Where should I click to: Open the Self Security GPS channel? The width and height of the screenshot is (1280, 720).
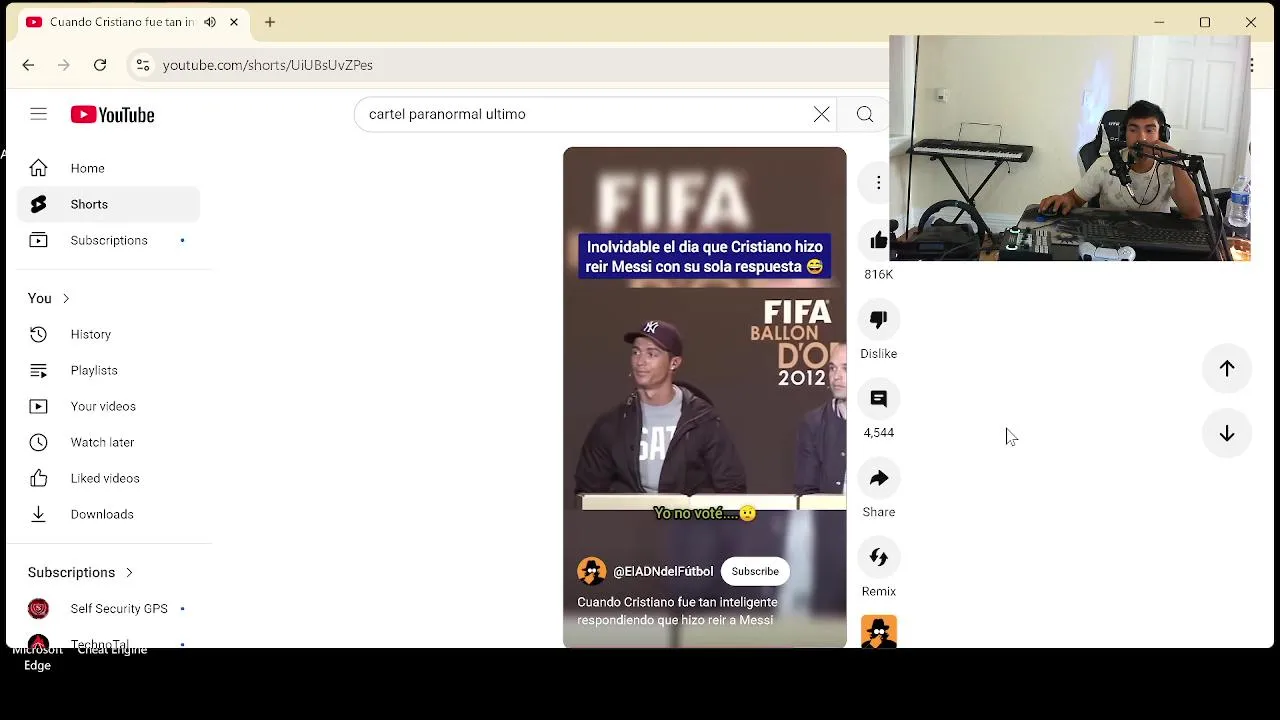(x=108, y=608)
